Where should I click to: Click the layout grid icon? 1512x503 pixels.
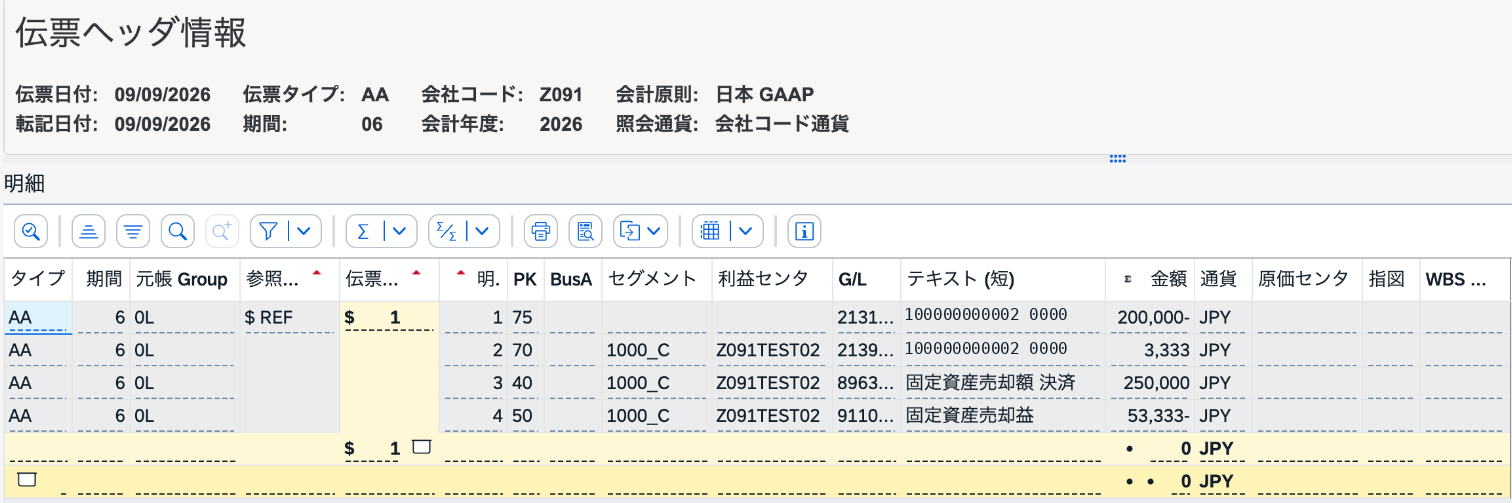tap(711, 231)
